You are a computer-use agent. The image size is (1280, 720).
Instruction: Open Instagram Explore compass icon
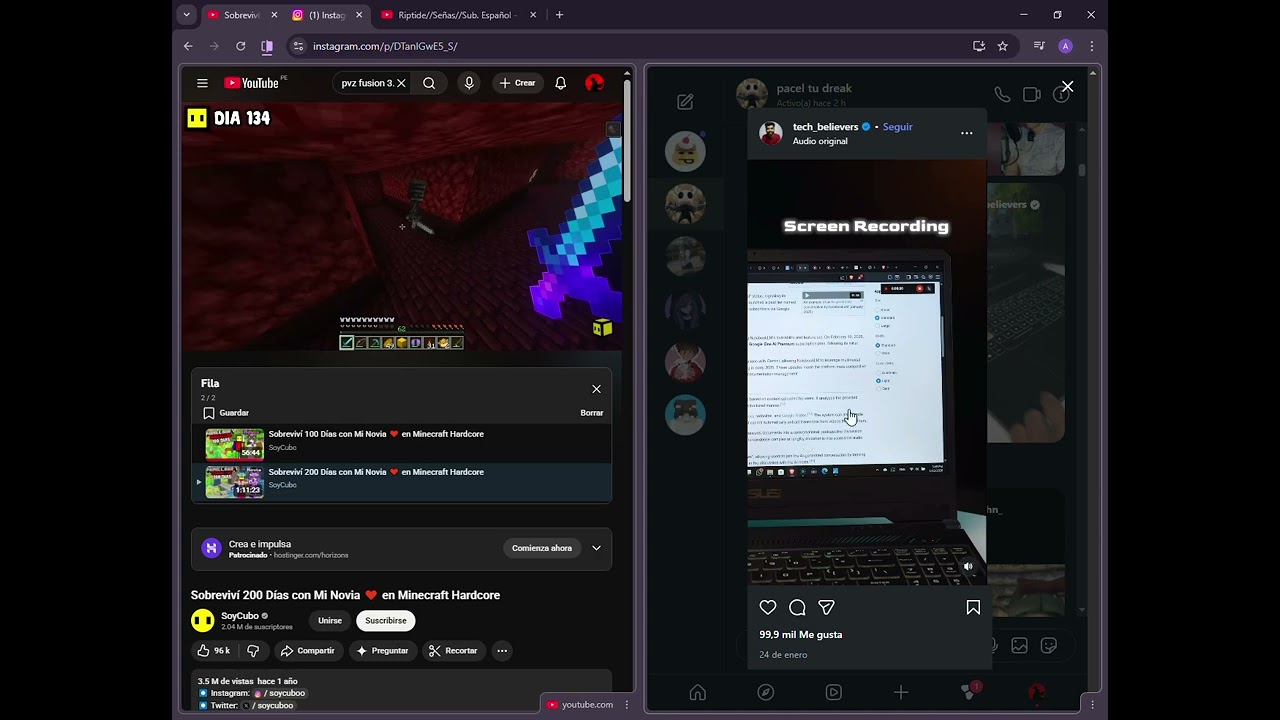tap(766, 692)
